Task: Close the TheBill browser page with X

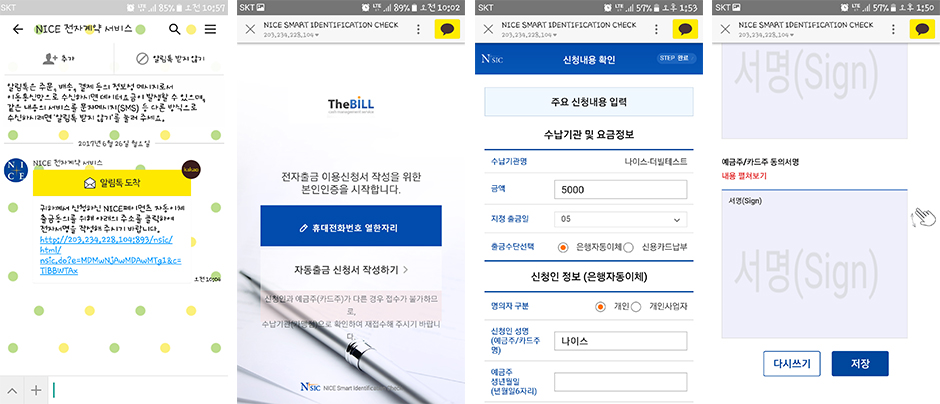Action: click(x=251, y=29)
